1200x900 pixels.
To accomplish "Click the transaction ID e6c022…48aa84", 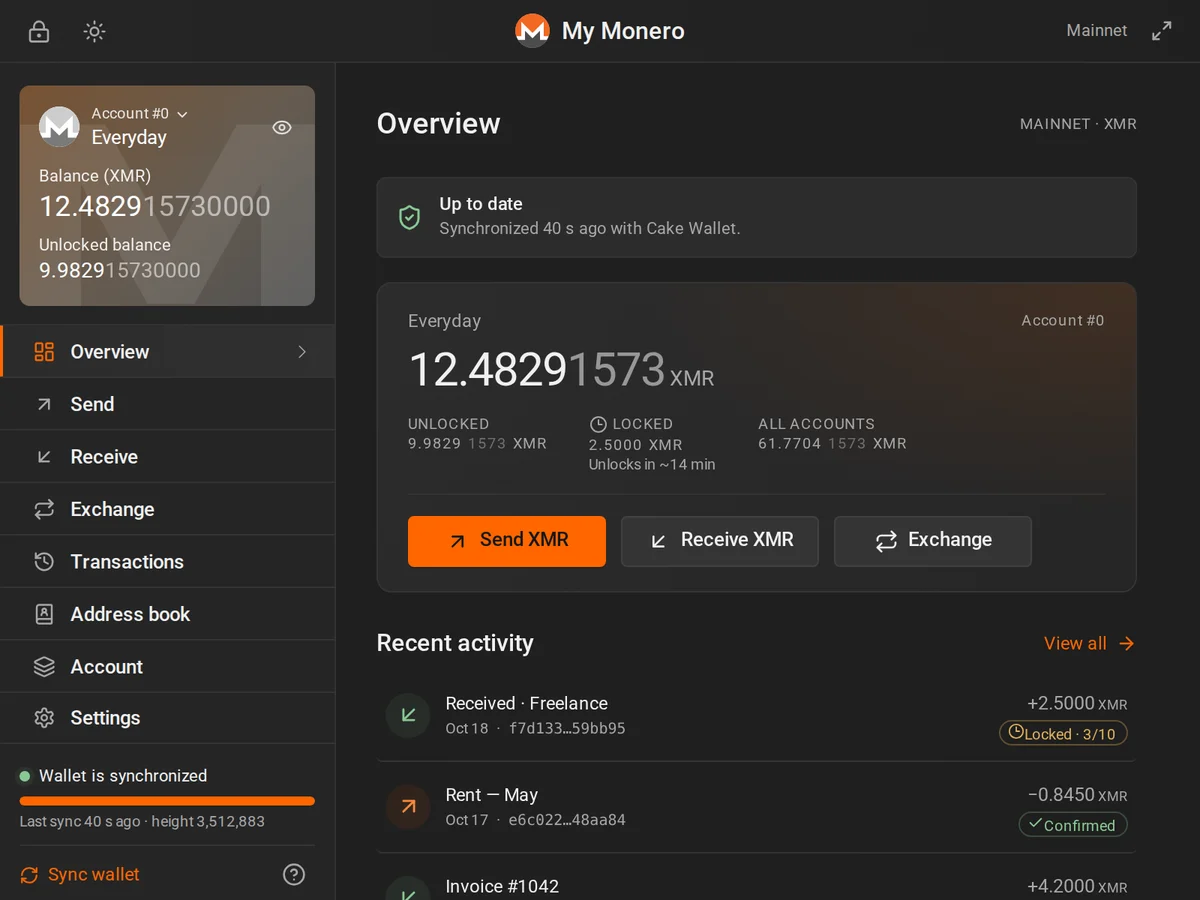I will point(567,821).
